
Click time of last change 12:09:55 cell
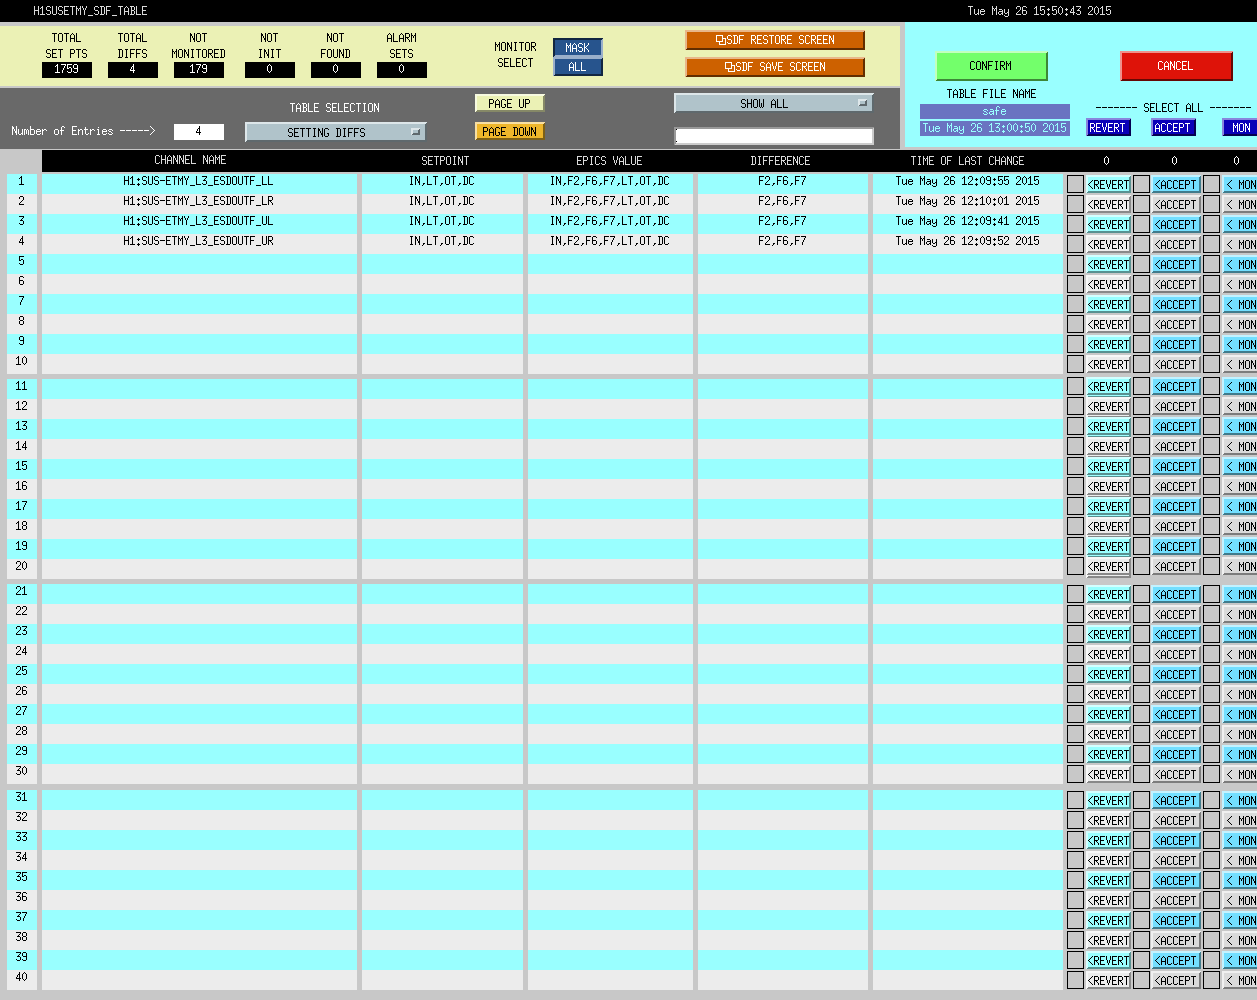point(968,181)
